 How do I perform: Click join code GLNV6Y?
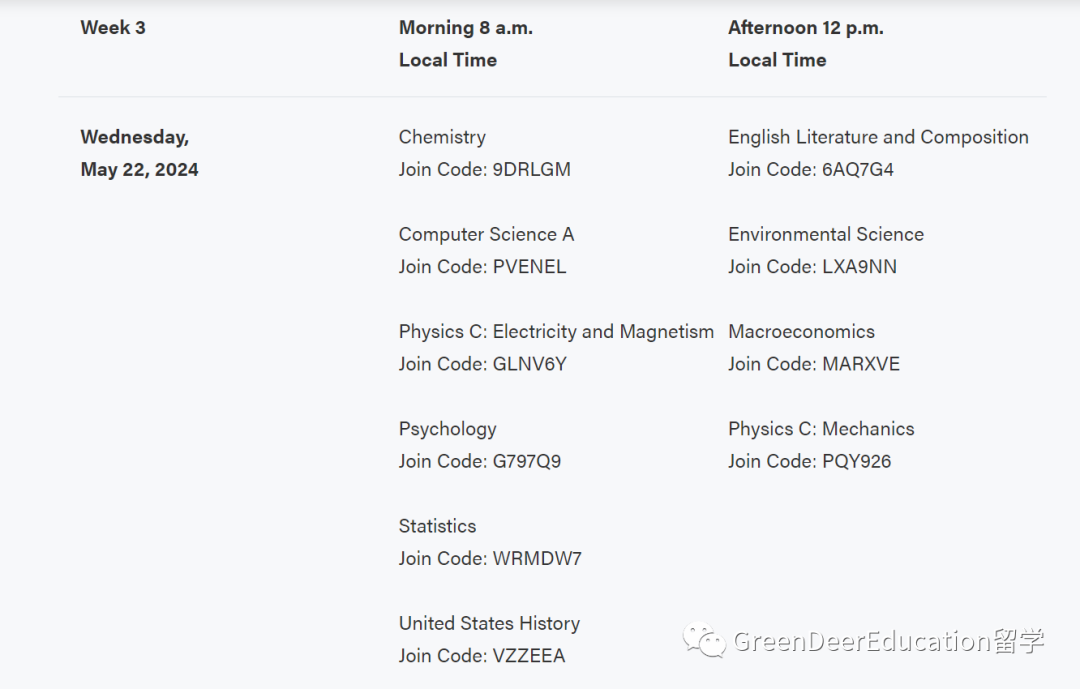pyautogui.click(x=482, y=364)
